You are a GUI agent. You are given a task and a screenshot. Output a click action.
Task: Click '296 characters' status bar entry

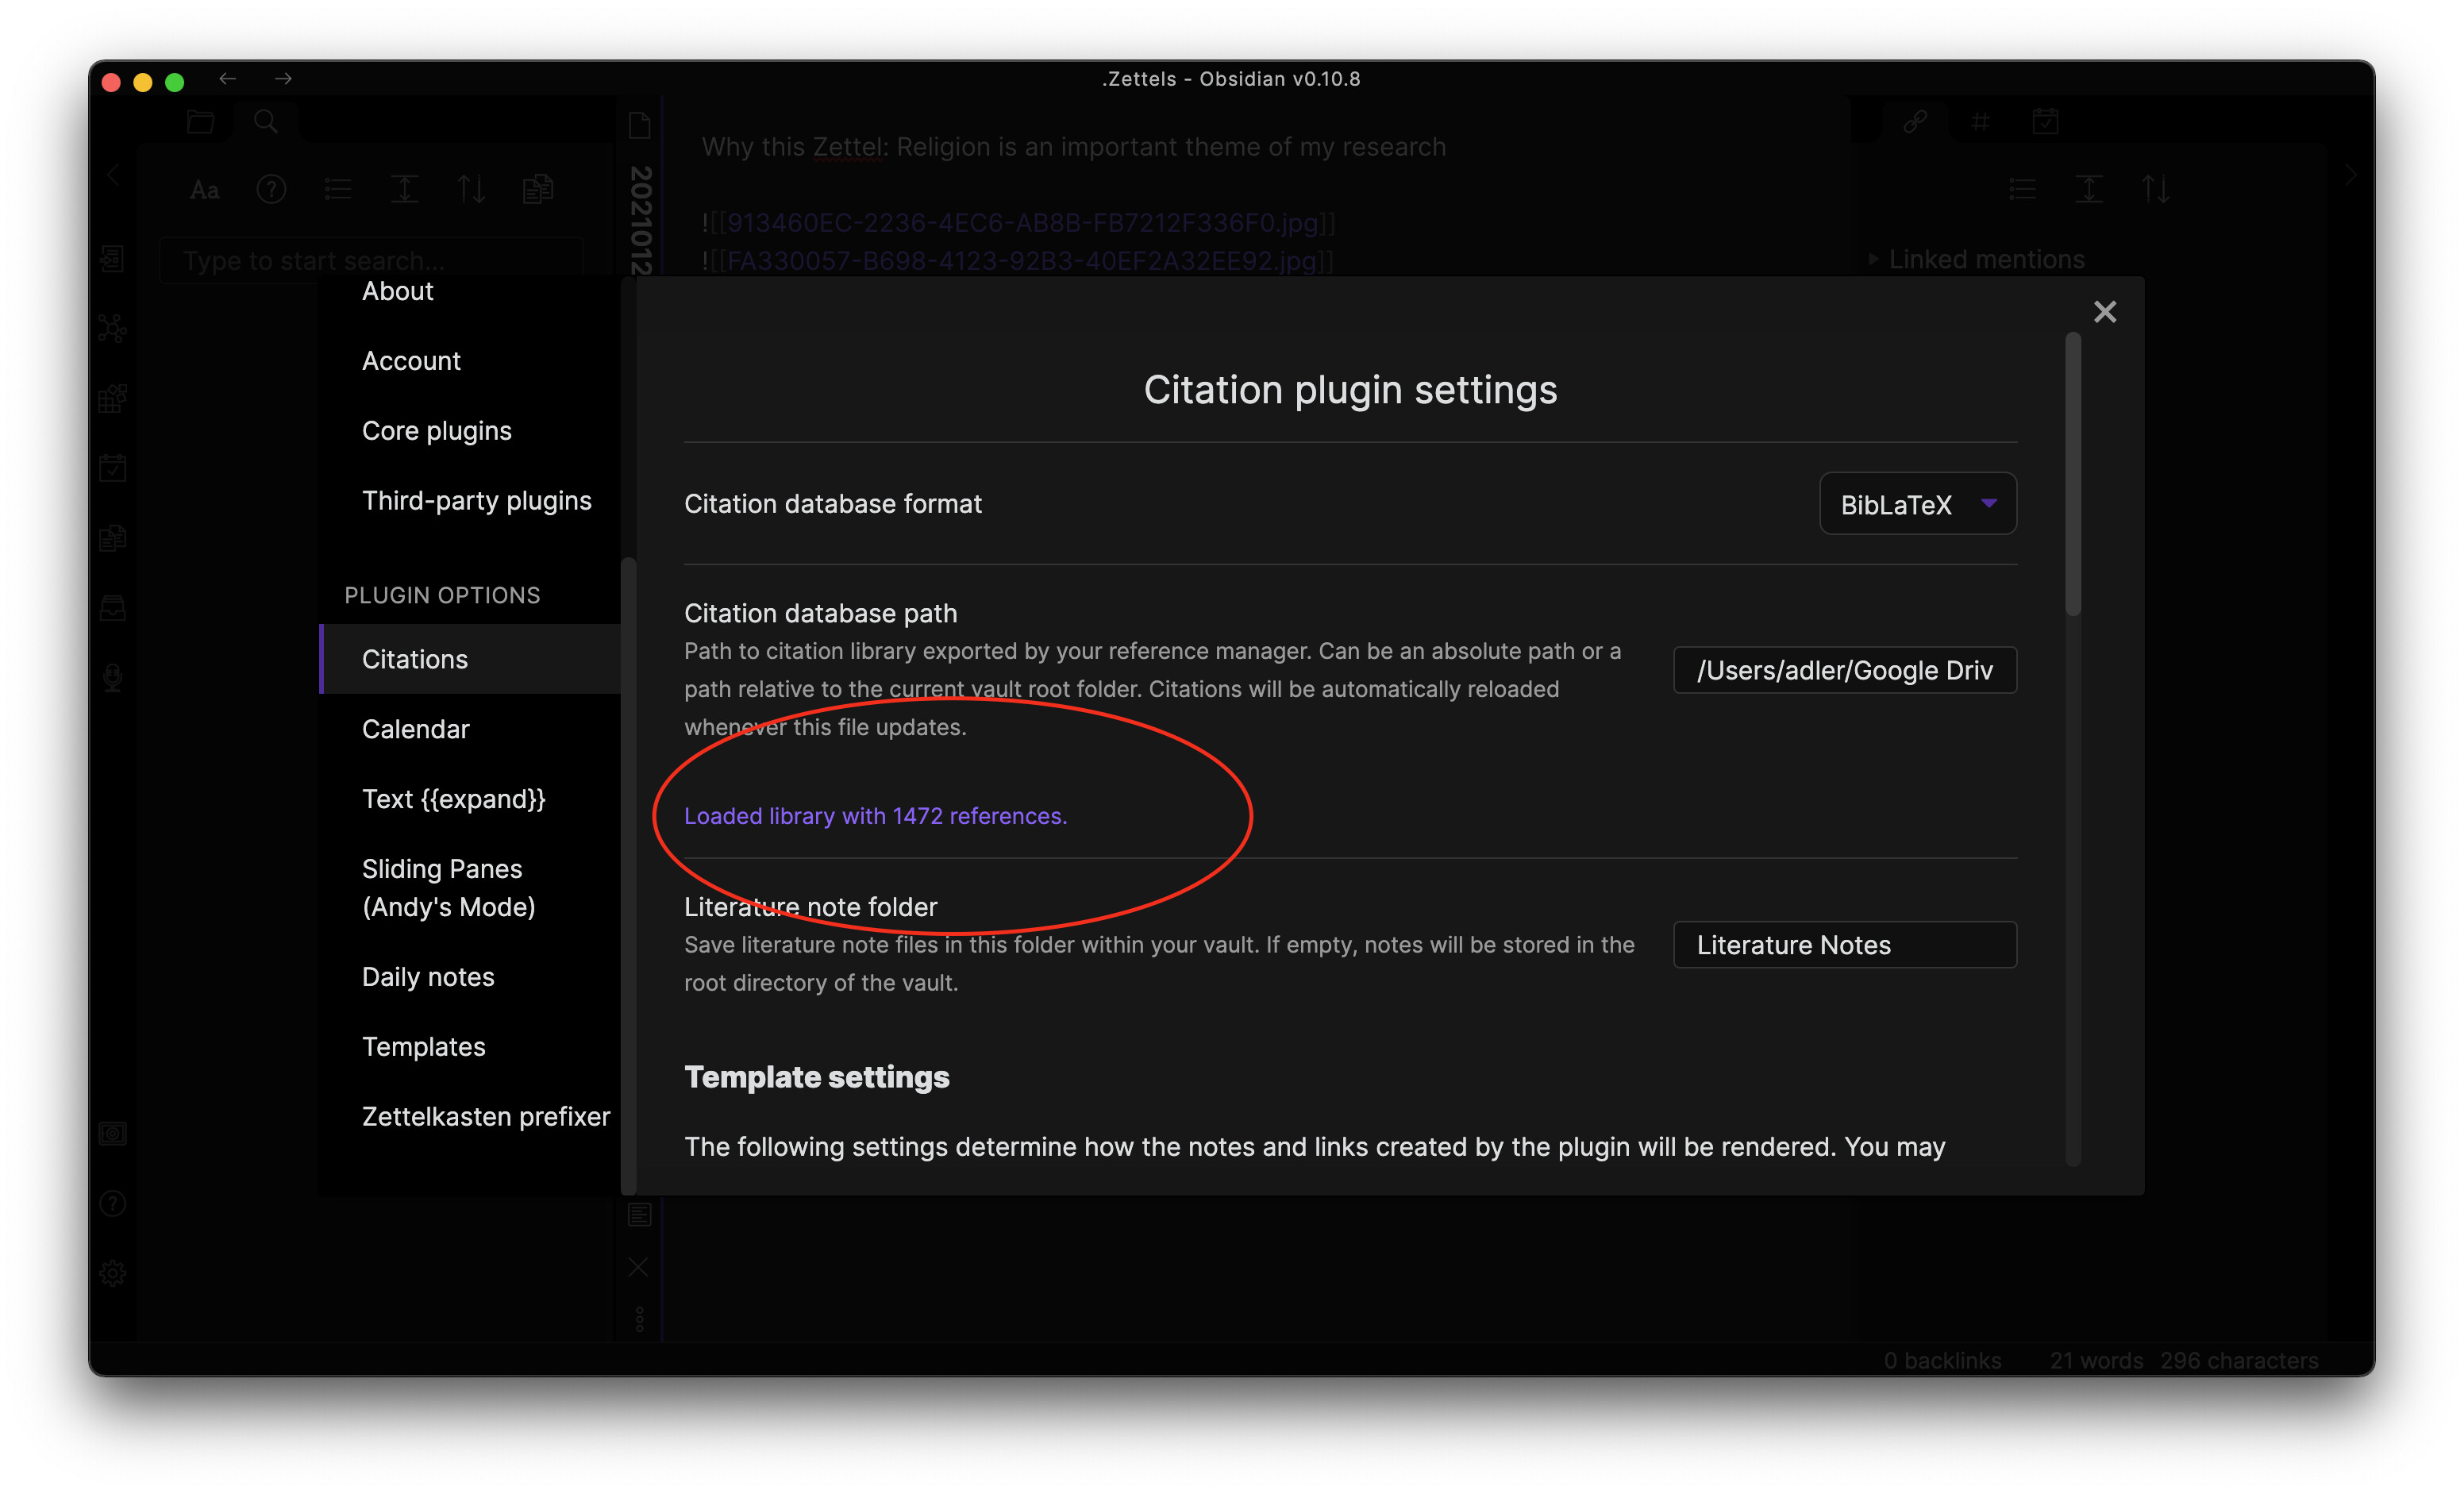[2238, 1360]
